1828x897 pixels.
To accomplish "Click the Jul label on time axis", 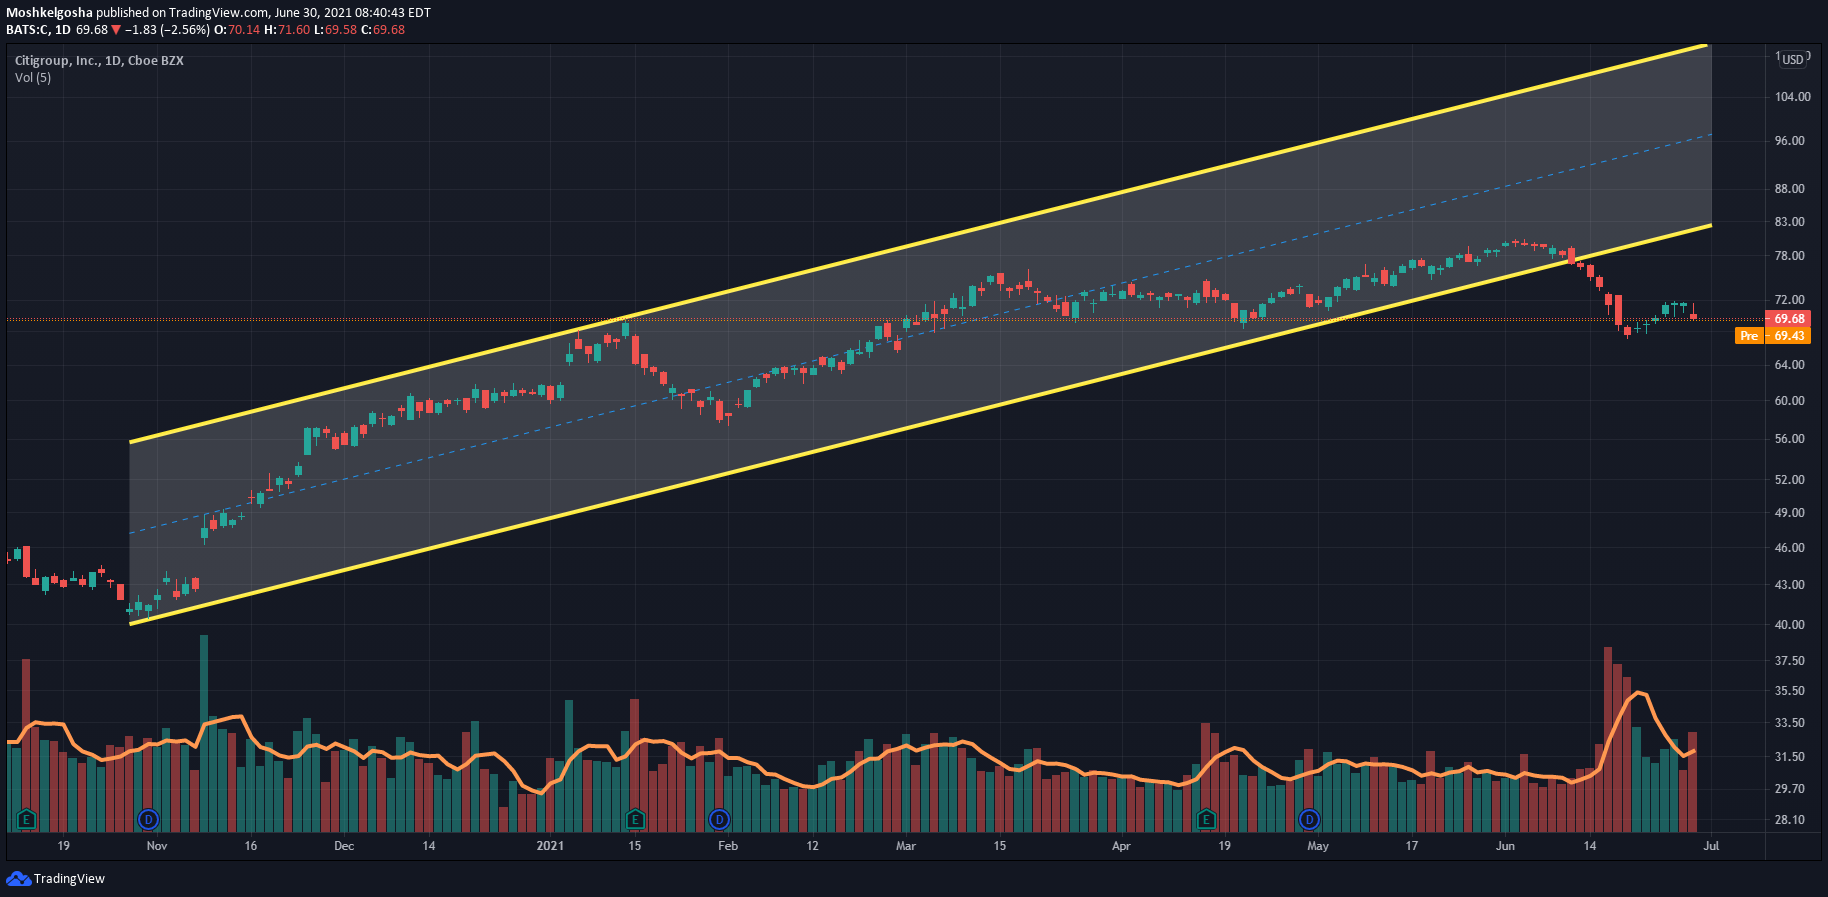I will pos(1711,846).
